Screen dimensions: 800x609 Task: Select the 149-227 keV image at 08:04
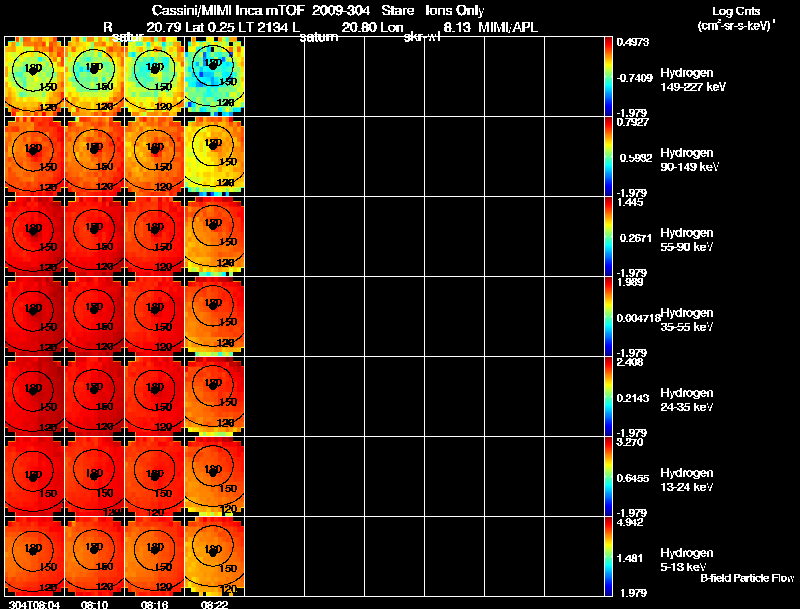(34, 76)
